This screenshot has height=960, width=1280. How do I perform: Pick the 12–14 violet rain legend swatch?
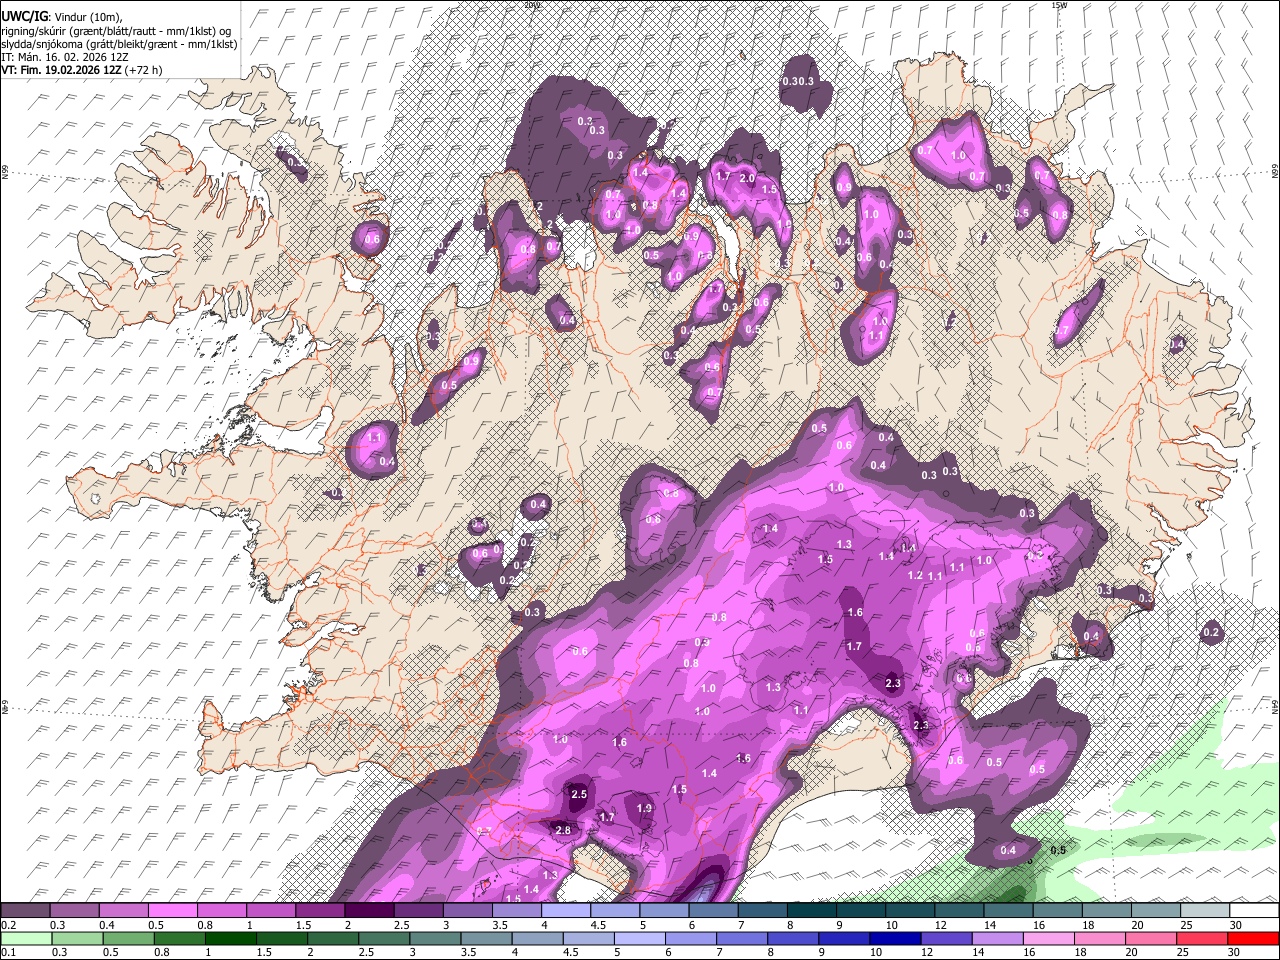tap(945, 939)
